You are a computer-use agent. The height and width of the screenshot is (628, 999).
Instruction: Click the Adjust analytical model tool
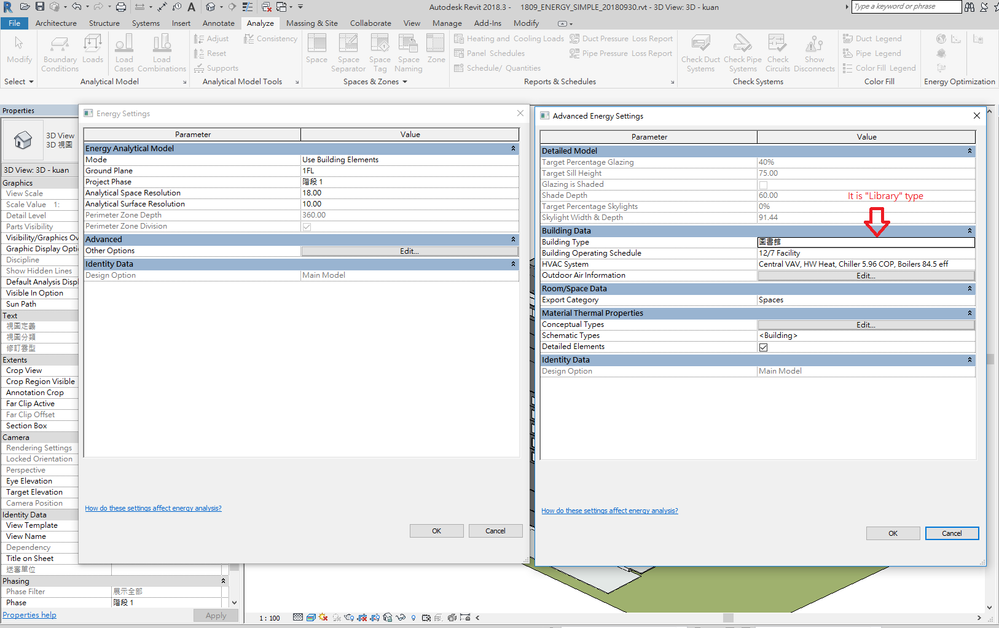(211, 39)
